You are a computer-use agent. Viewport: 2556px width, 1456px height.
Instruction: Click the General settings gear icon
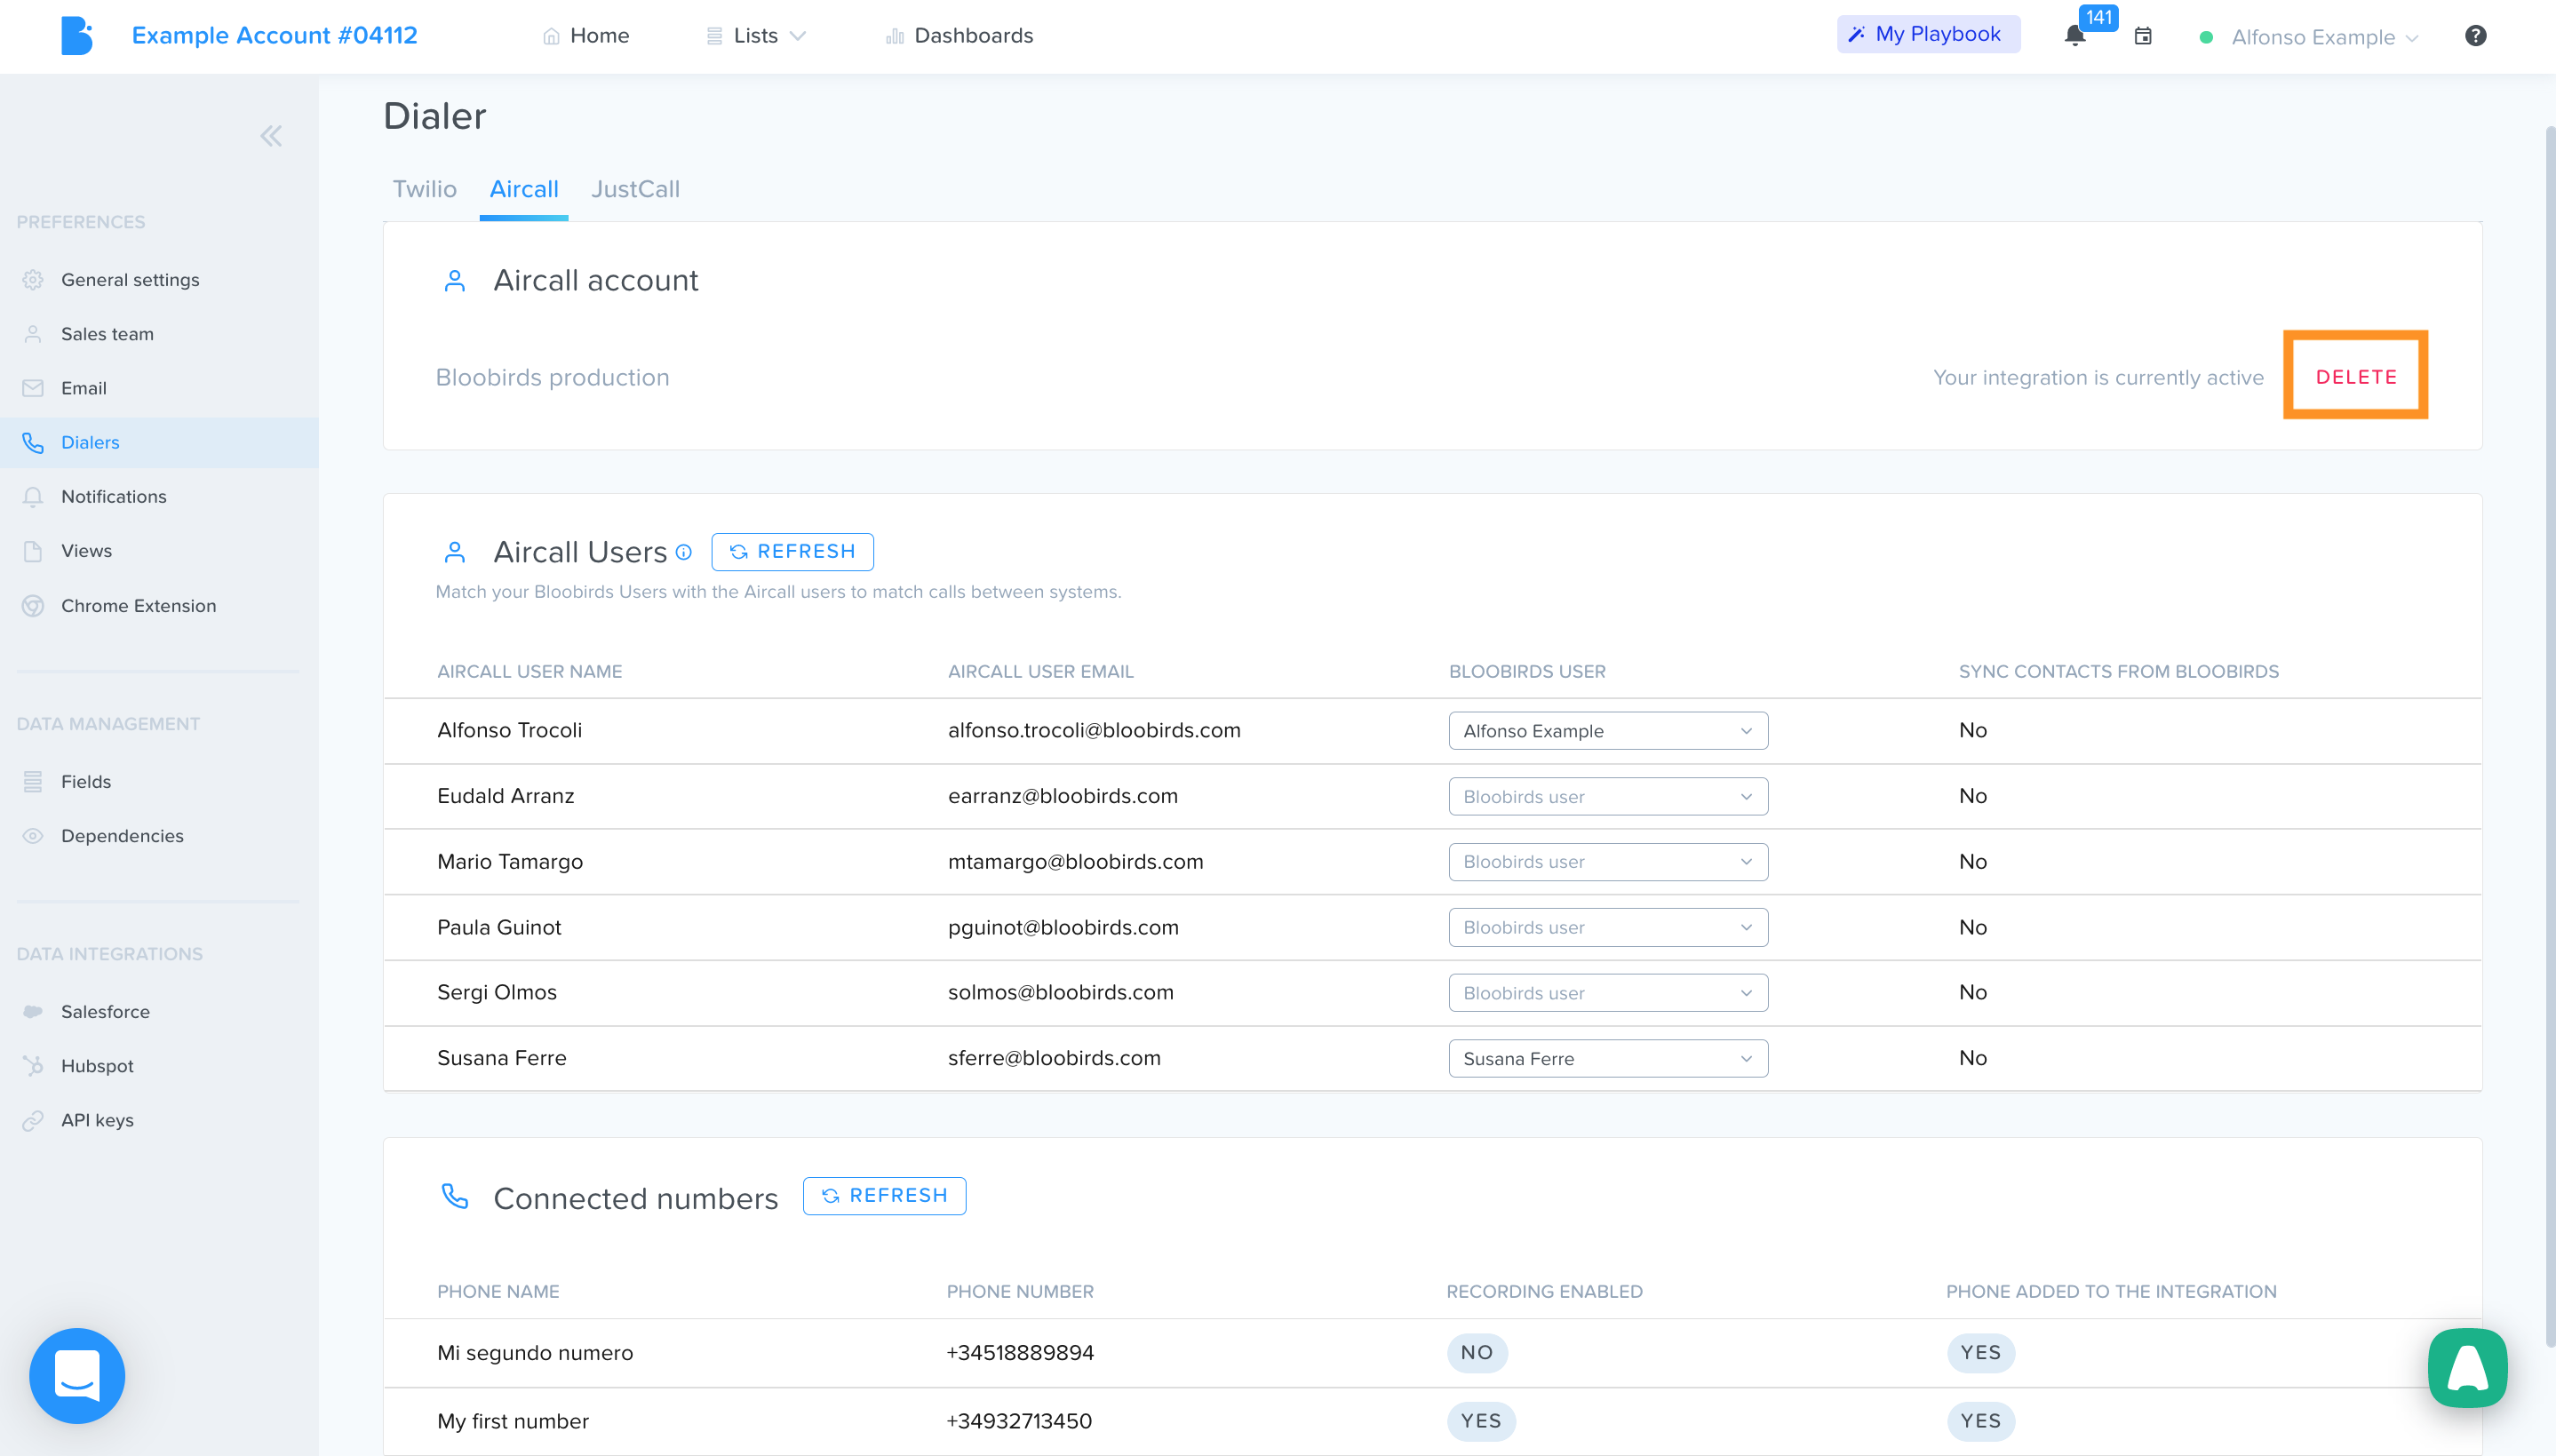[x=33, y=280]
